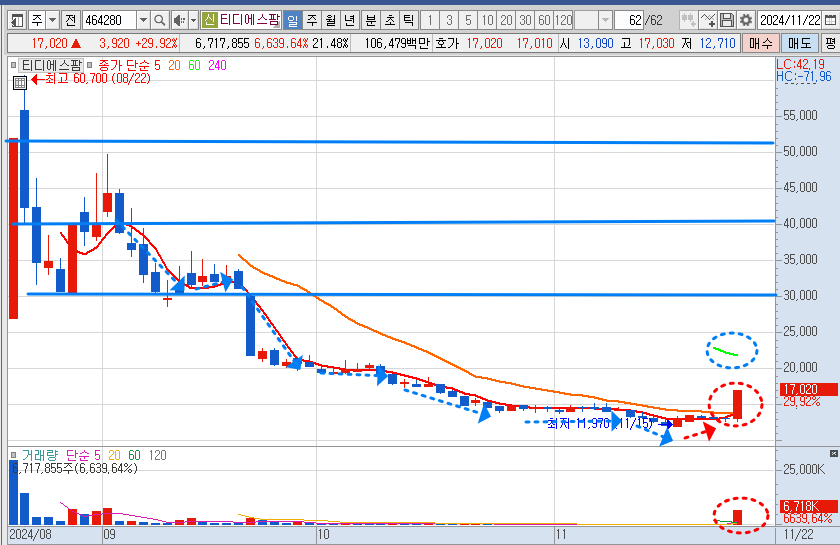Click the 평 button at right edge

point(830,43)
